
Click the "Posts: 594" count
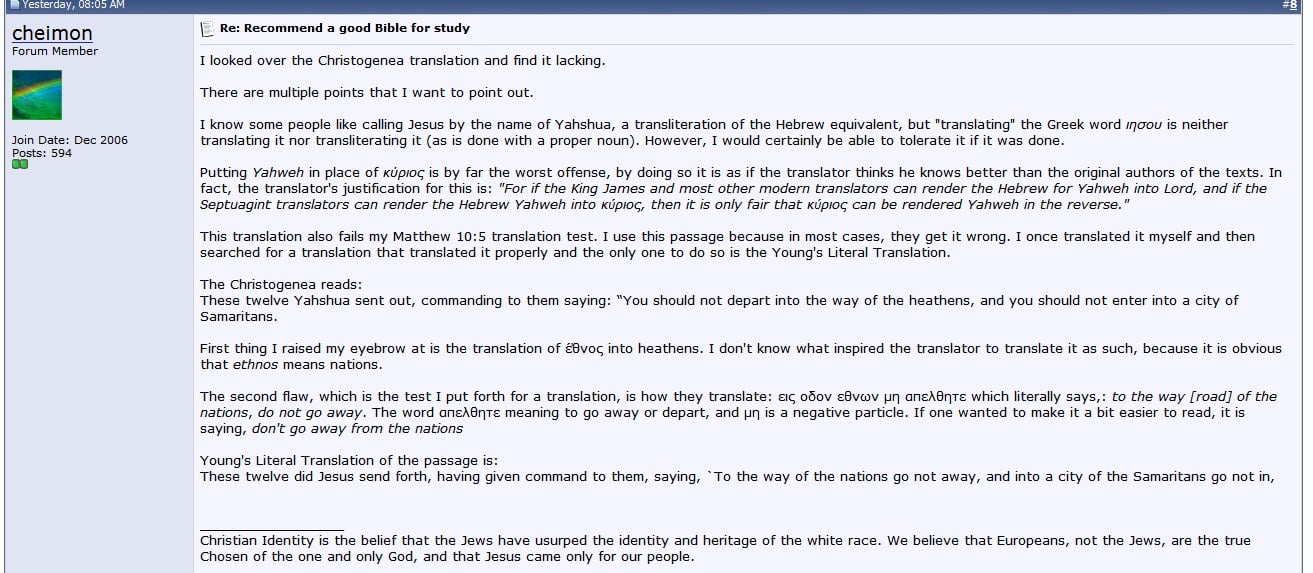click(42, 153)
